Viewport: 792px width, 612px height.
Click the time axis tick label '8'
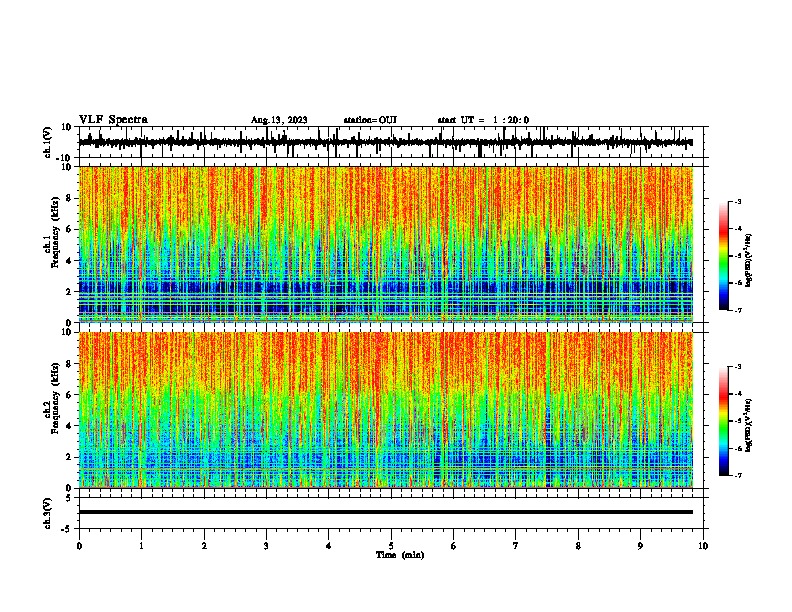click(578, 546)
